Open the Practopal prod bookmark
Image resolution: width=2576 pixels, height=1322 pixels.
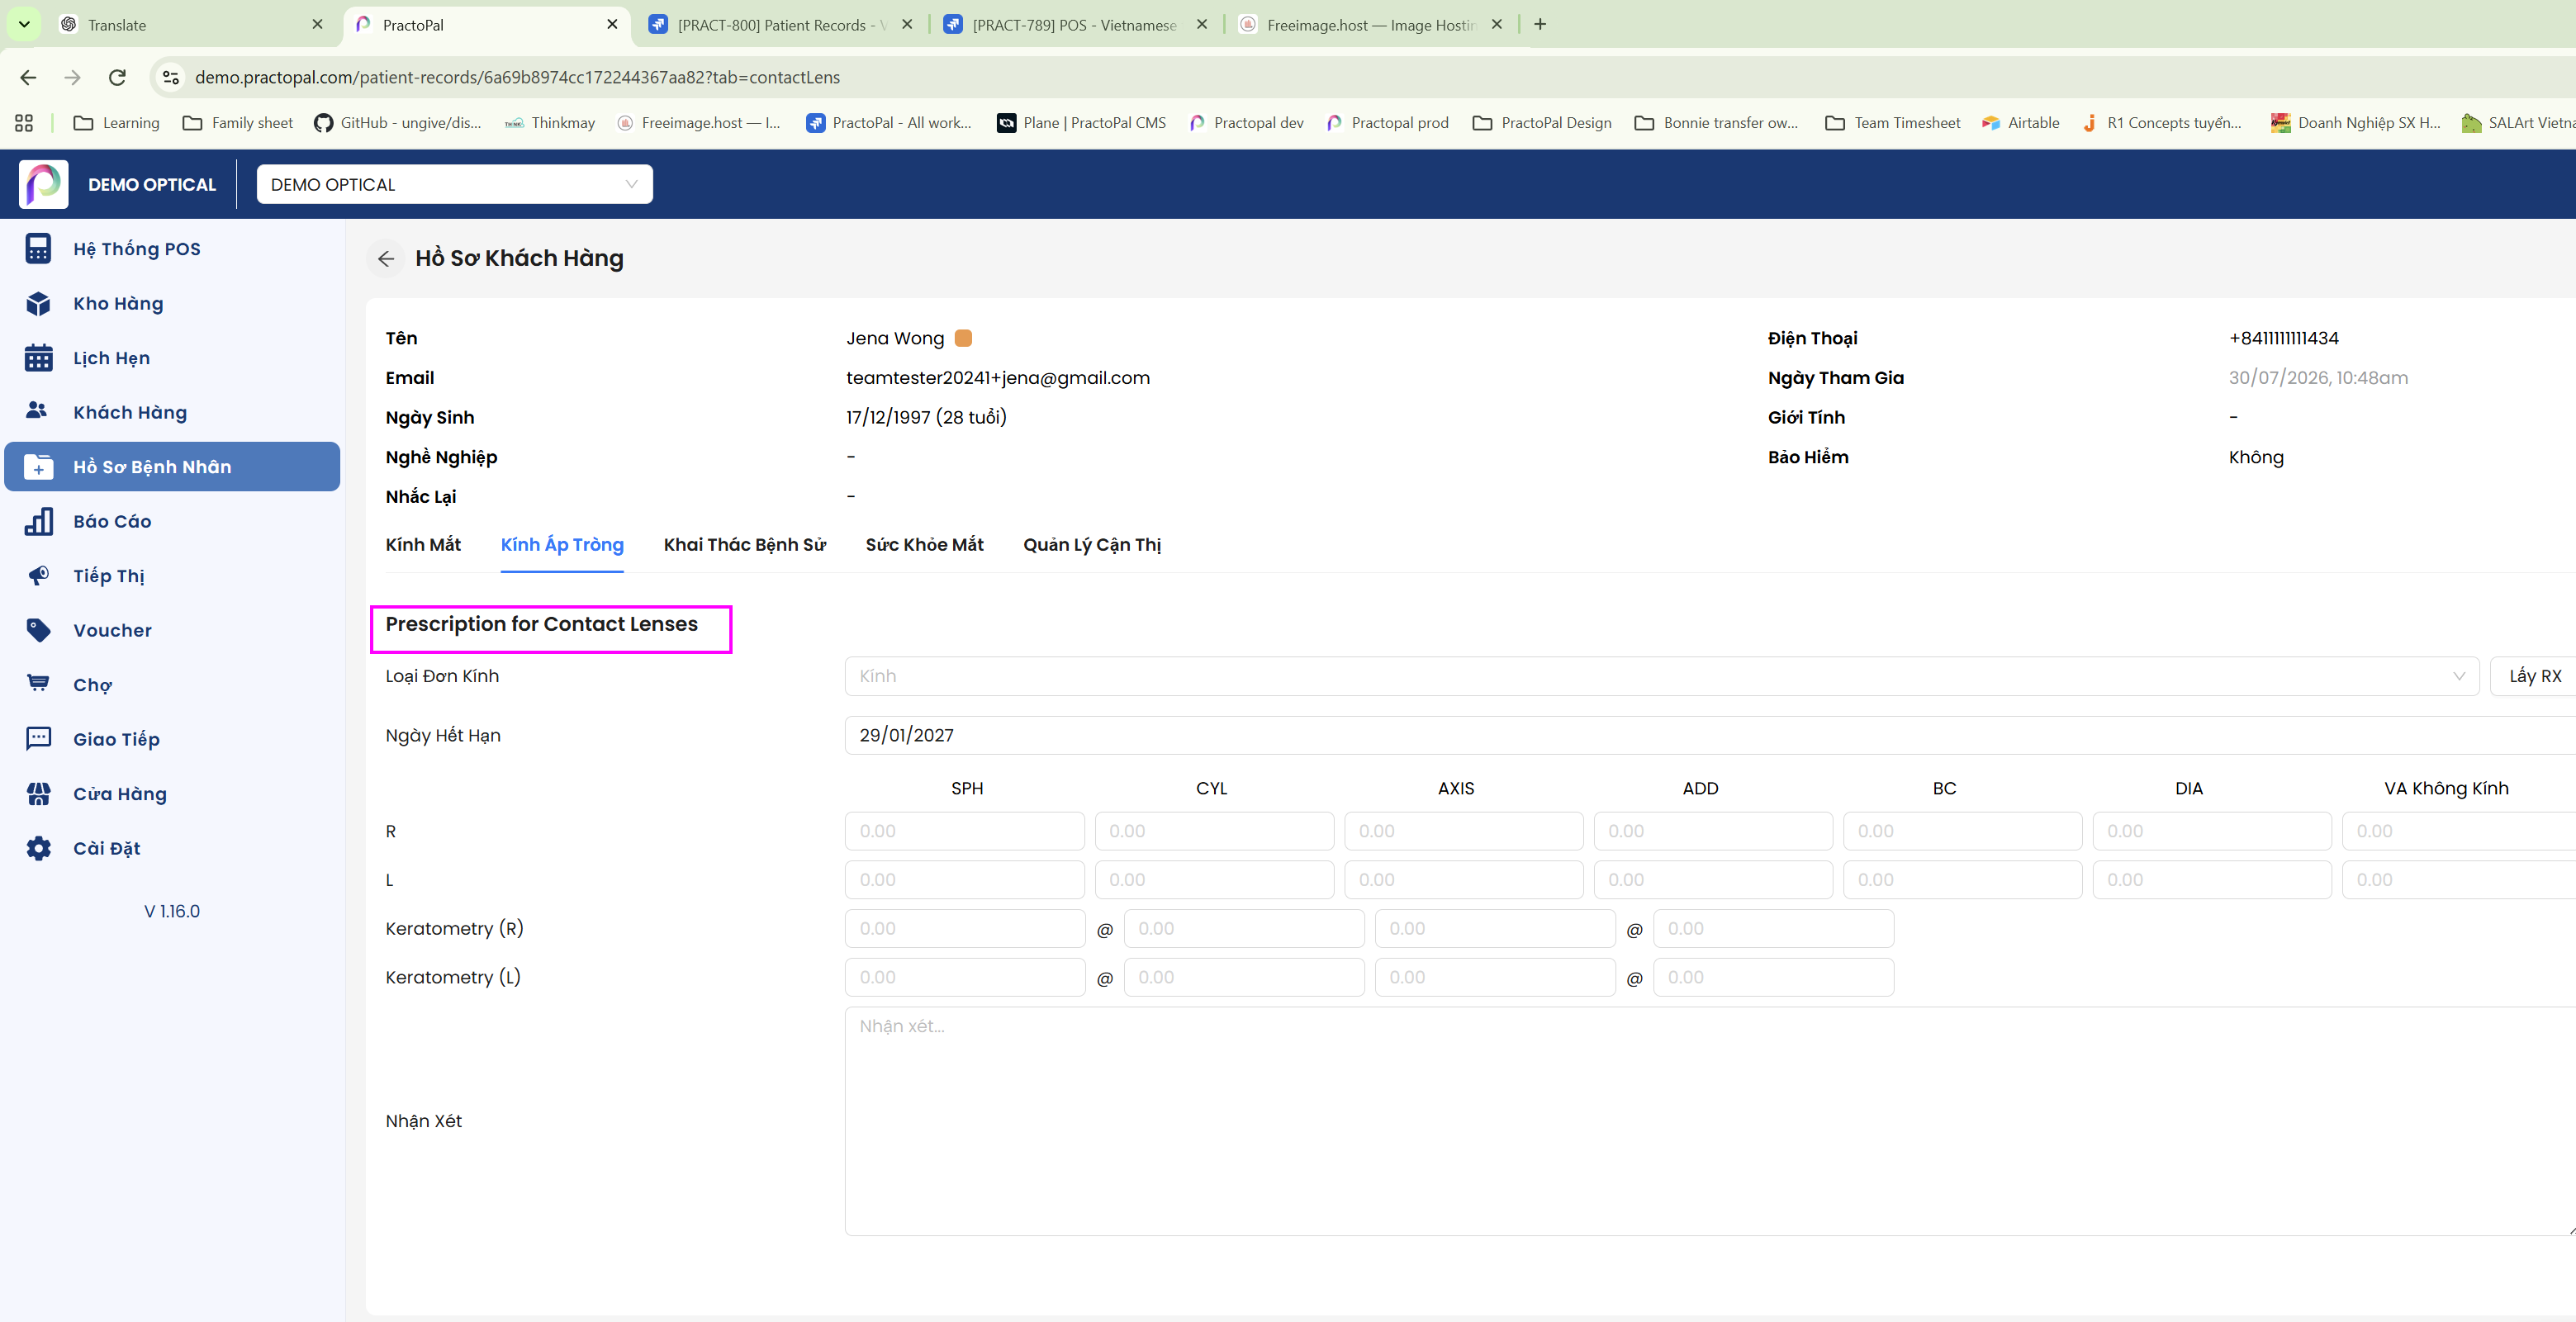1387,123
